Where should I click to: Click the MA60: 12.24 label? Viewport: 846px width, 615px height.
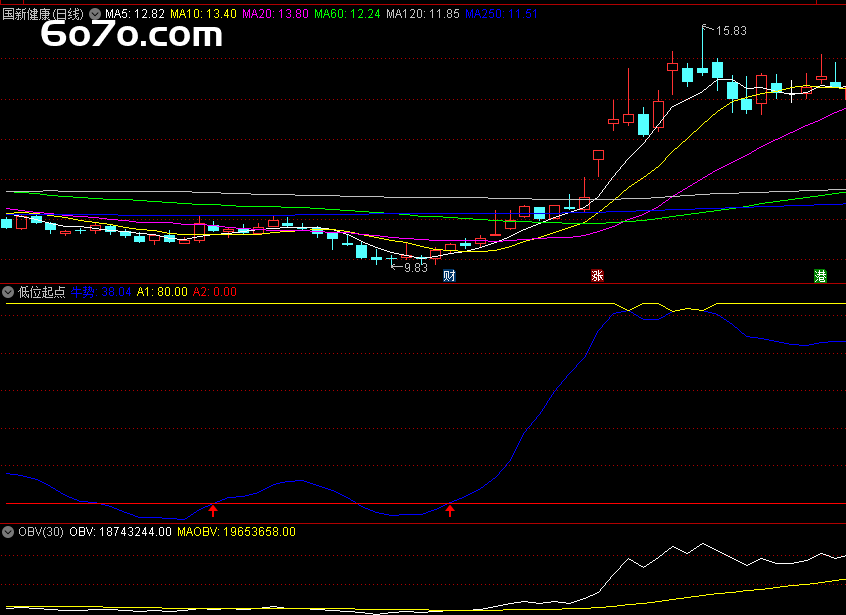point(347,14)
